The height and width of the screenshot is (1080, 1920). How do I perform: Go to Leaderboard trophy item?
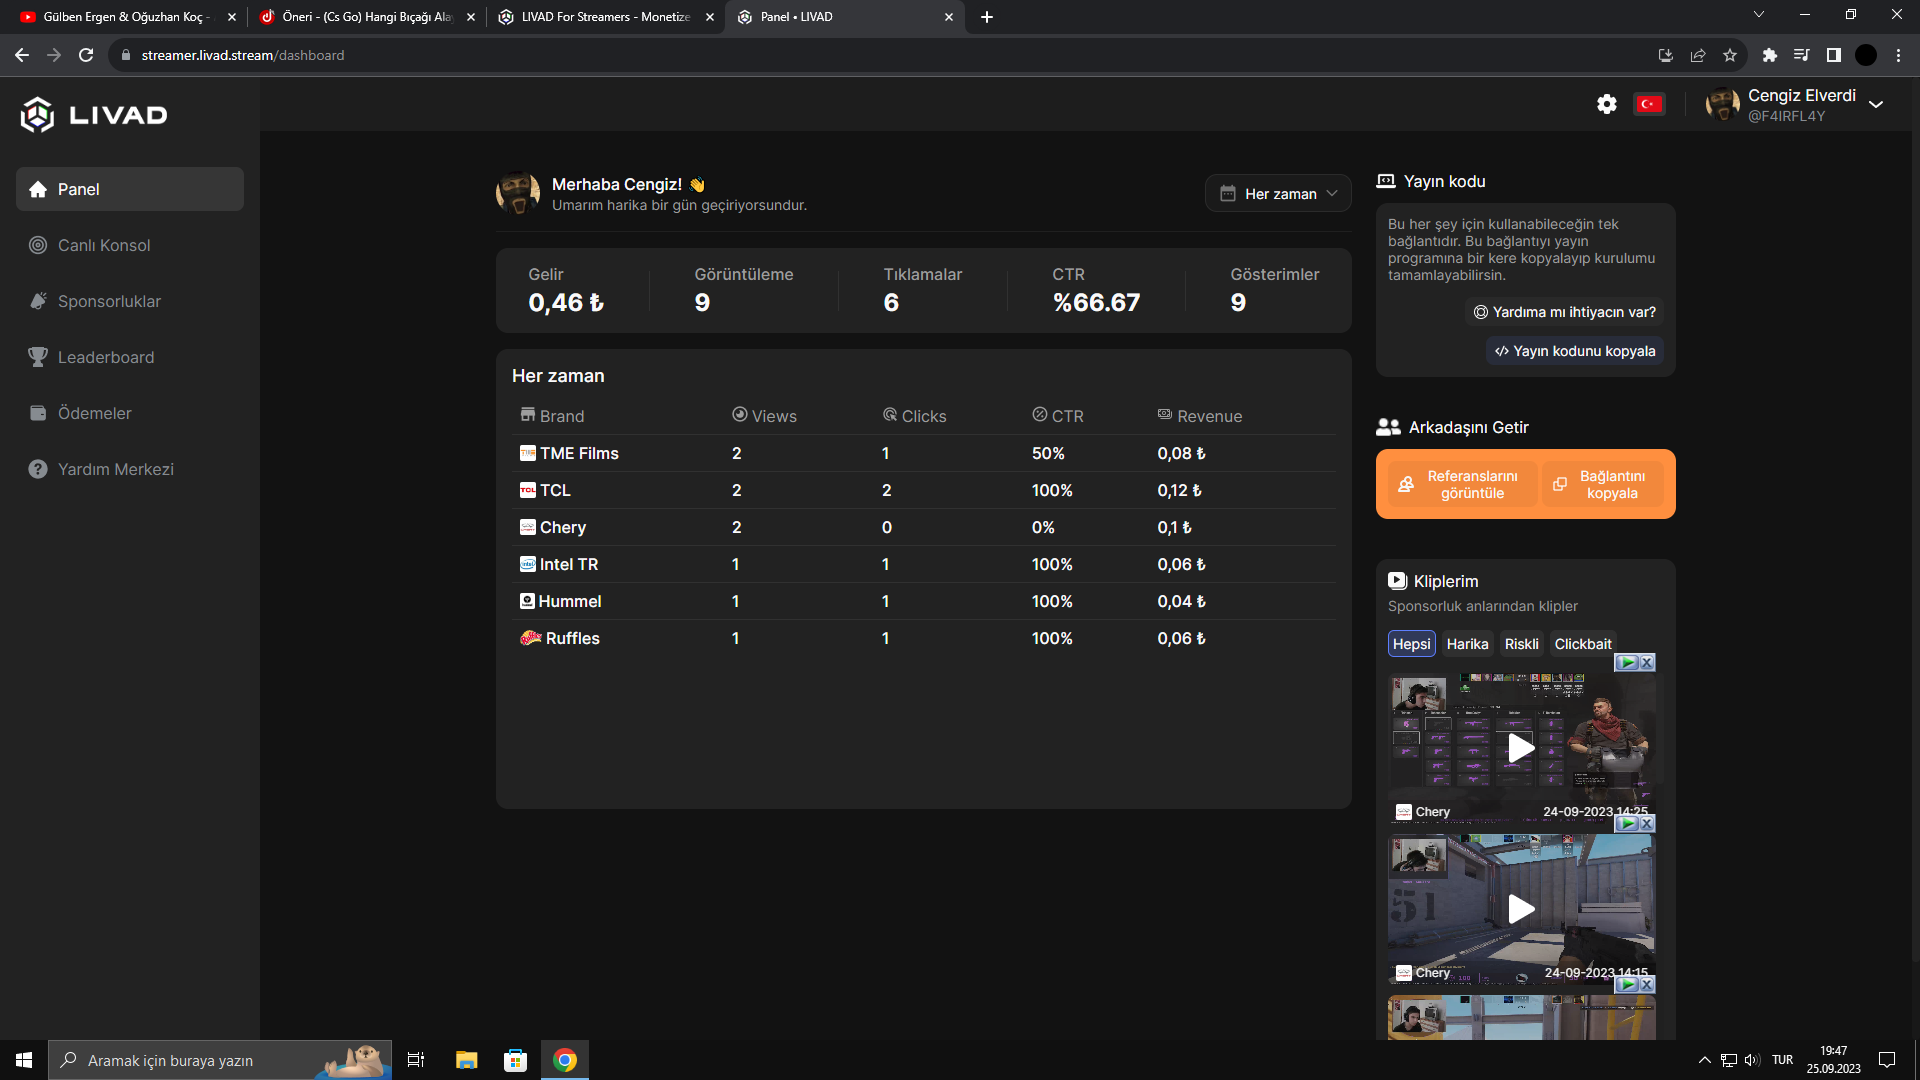pyautogui.click(x=106, y=357)
